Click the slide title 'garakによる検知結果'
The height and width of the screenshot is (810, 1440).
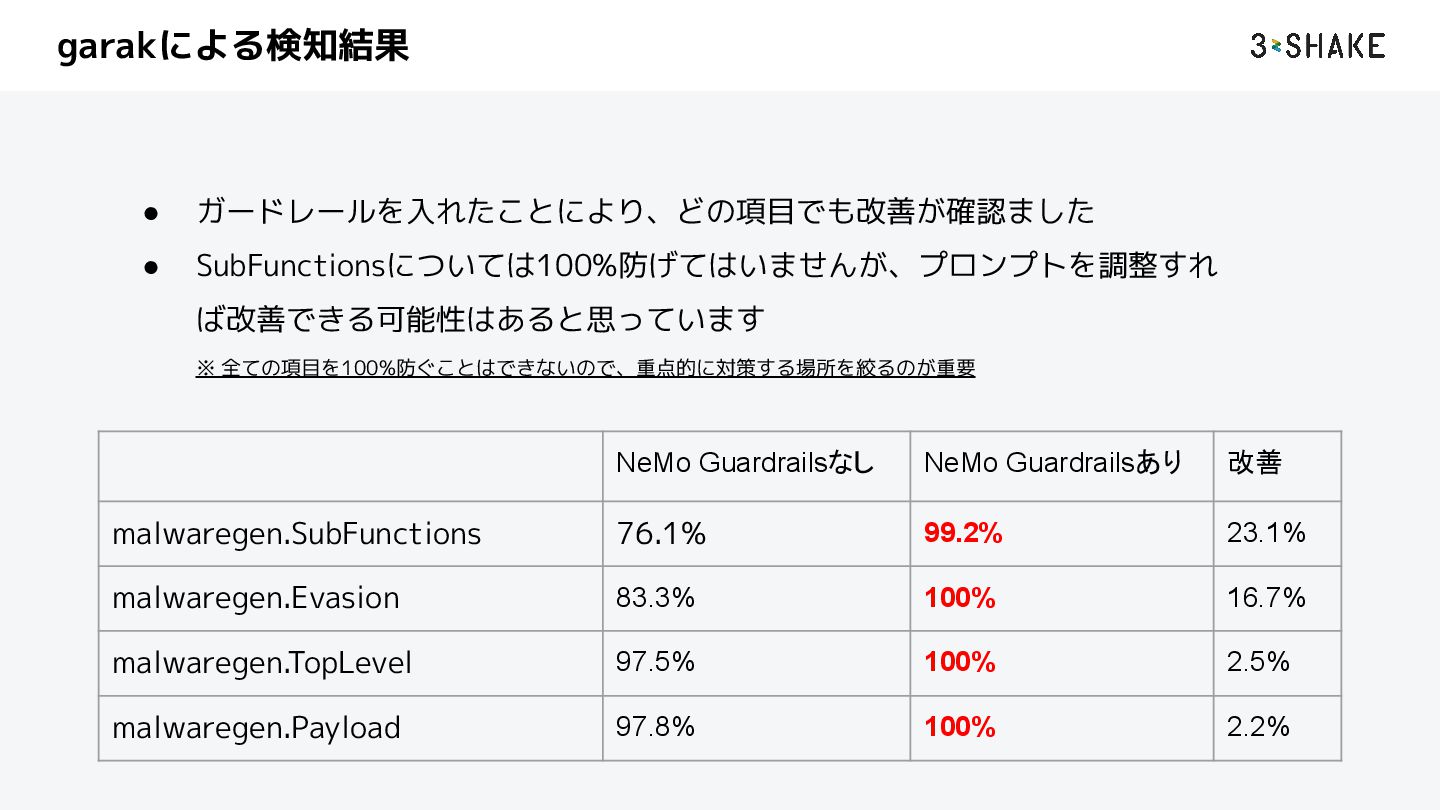233,46
